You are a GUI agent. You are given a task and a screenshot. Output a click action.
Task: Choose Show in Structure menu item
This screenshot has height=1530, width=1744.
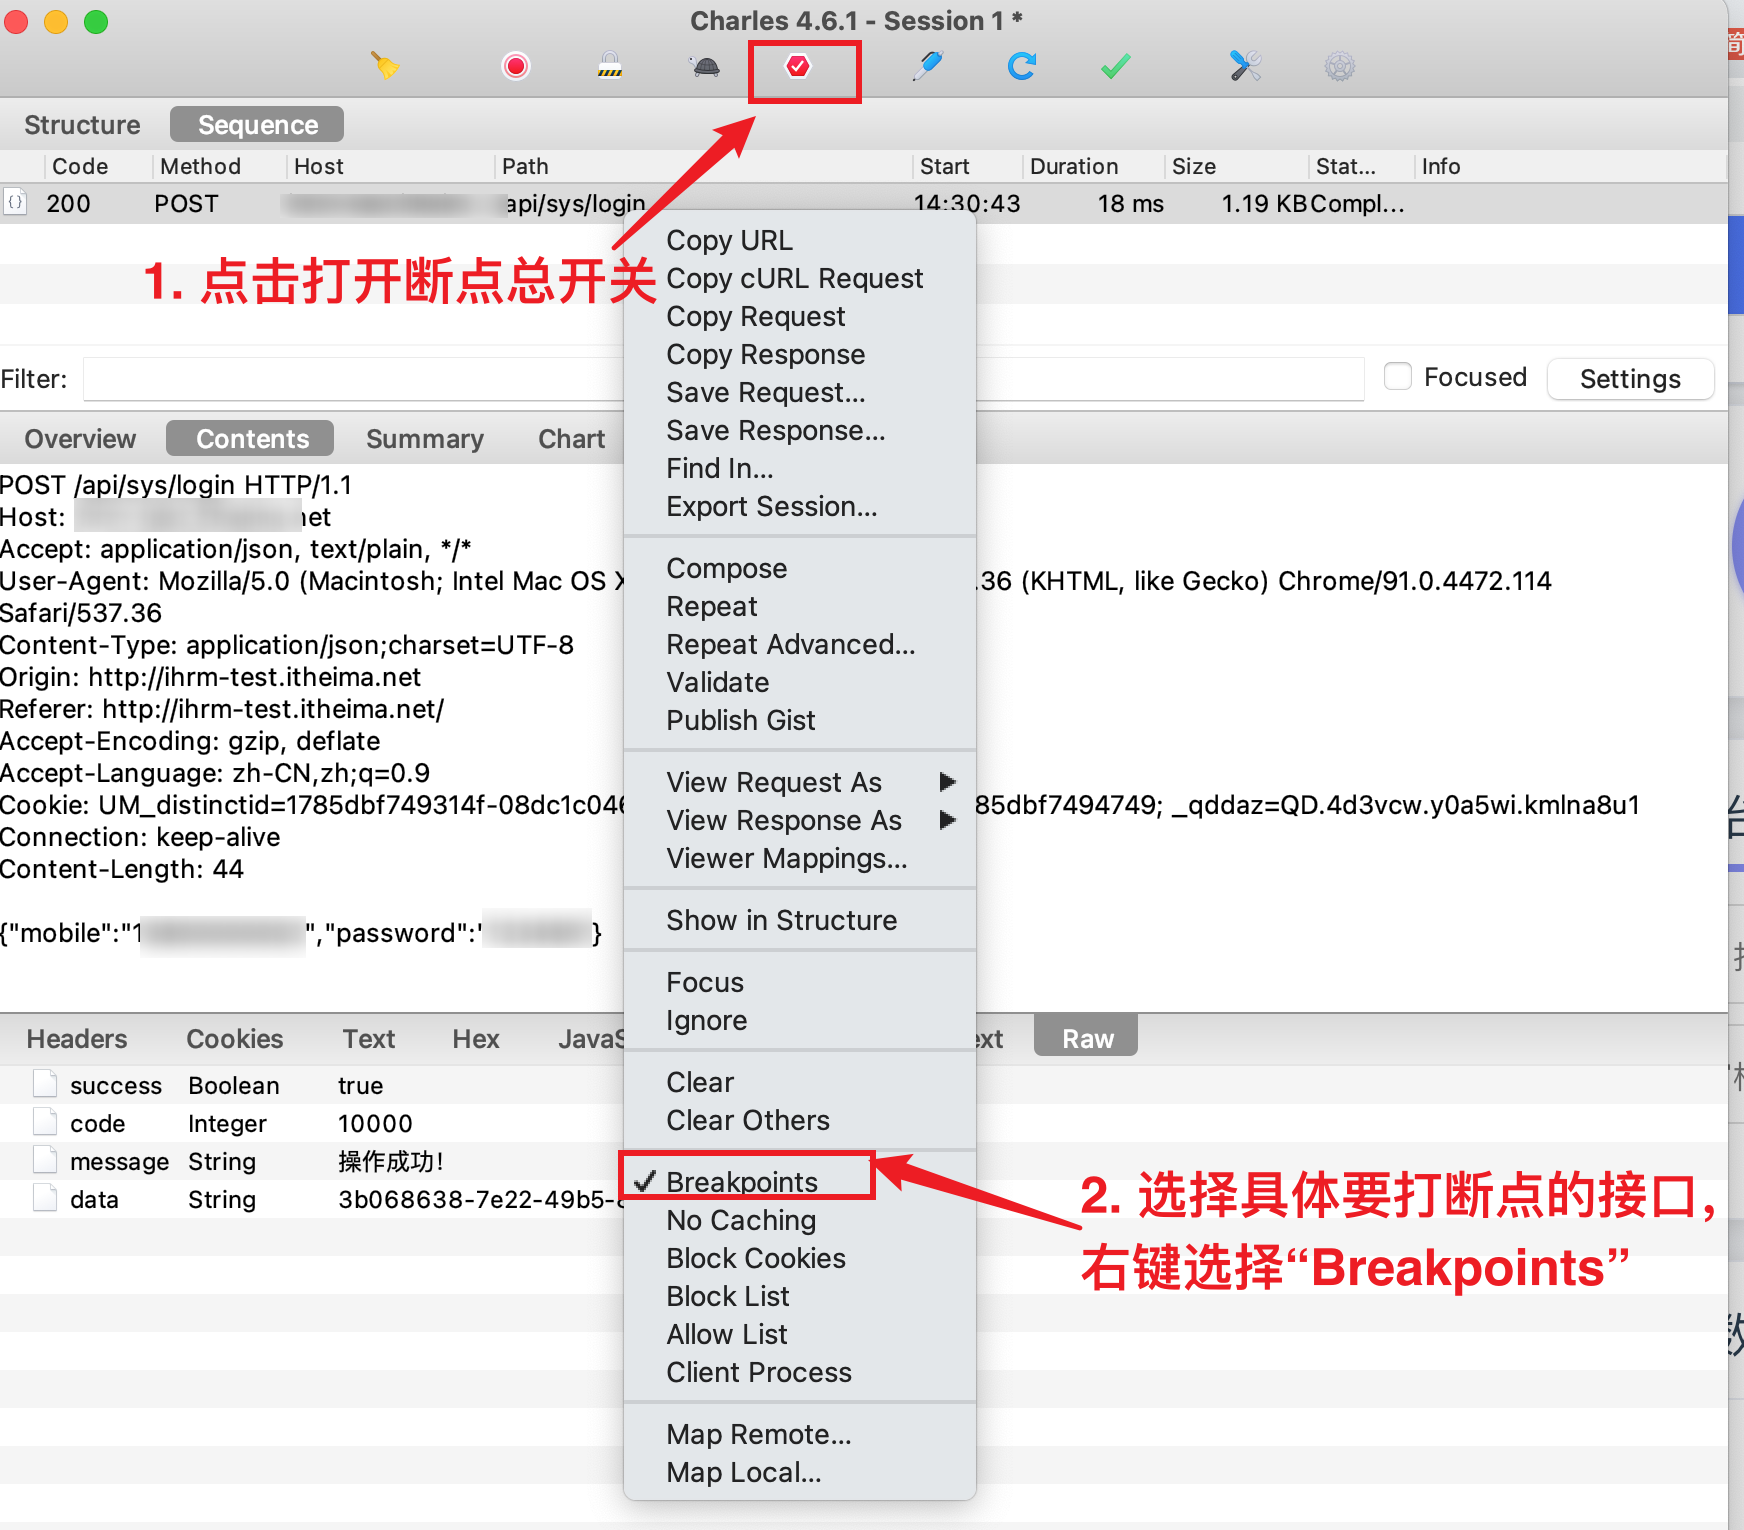click(799, 920)
